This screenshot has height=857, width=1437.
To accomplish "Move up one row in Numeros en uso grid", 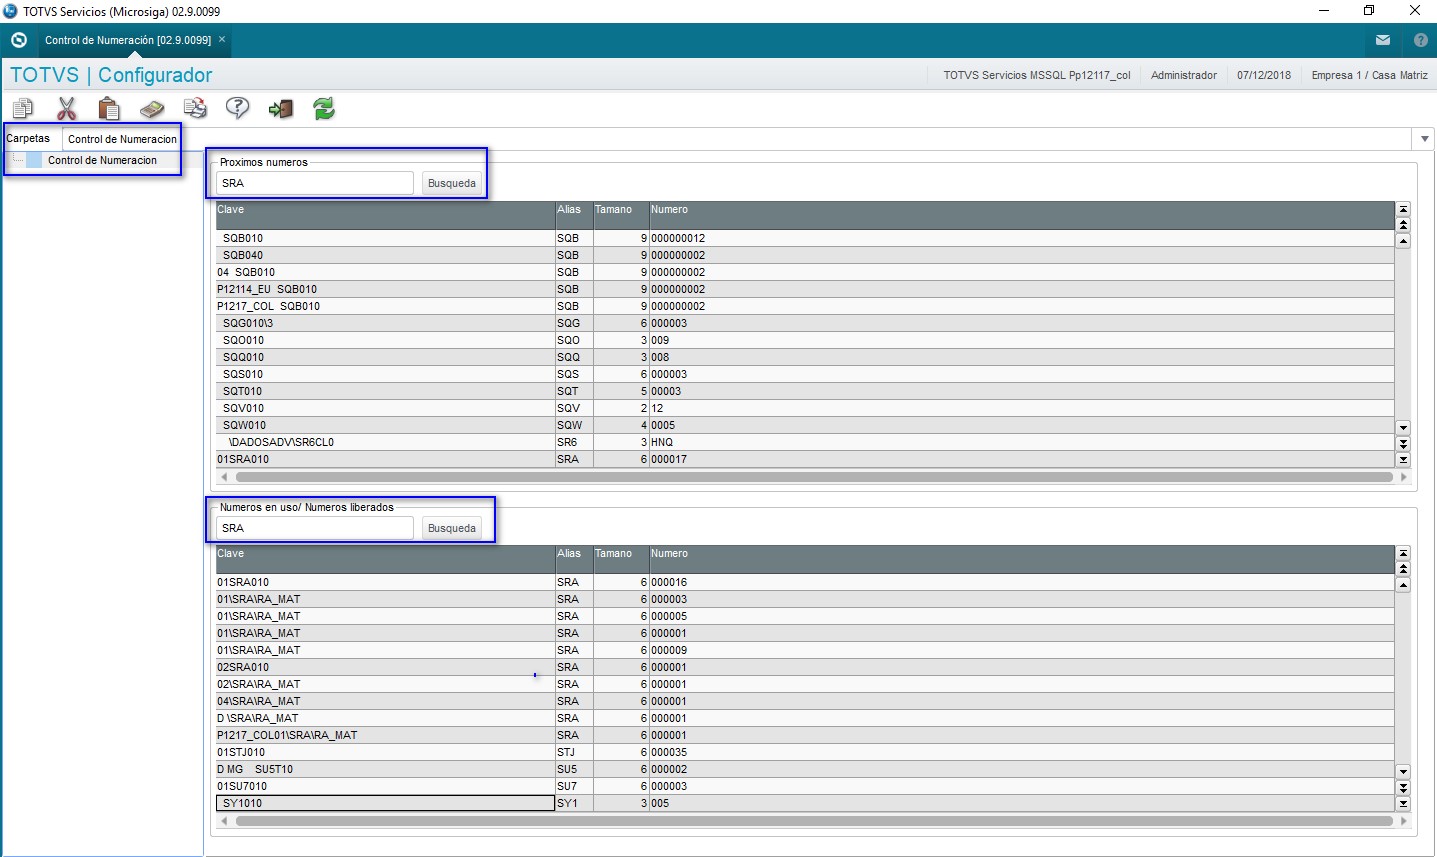I will point(1403,585).
